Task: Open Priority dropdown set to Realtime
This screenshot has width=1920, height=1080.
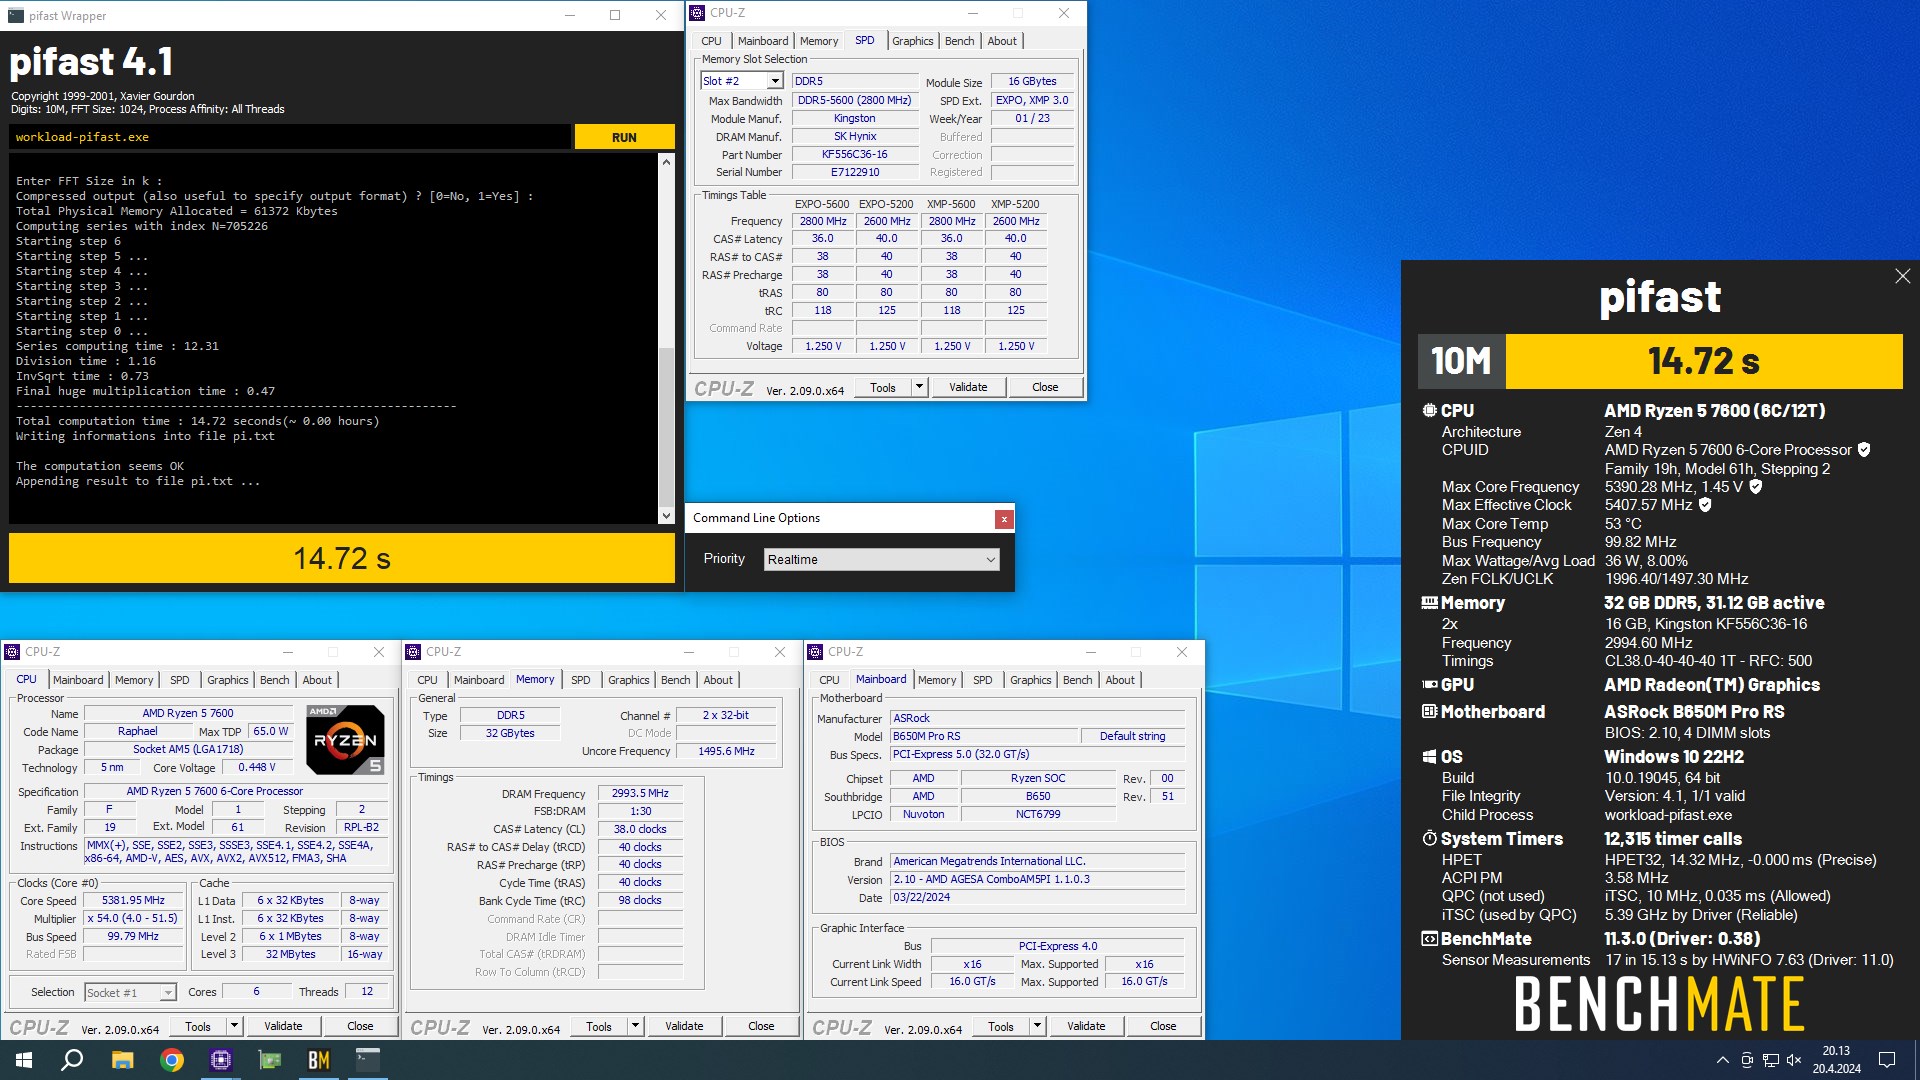Action: point(882,560)
